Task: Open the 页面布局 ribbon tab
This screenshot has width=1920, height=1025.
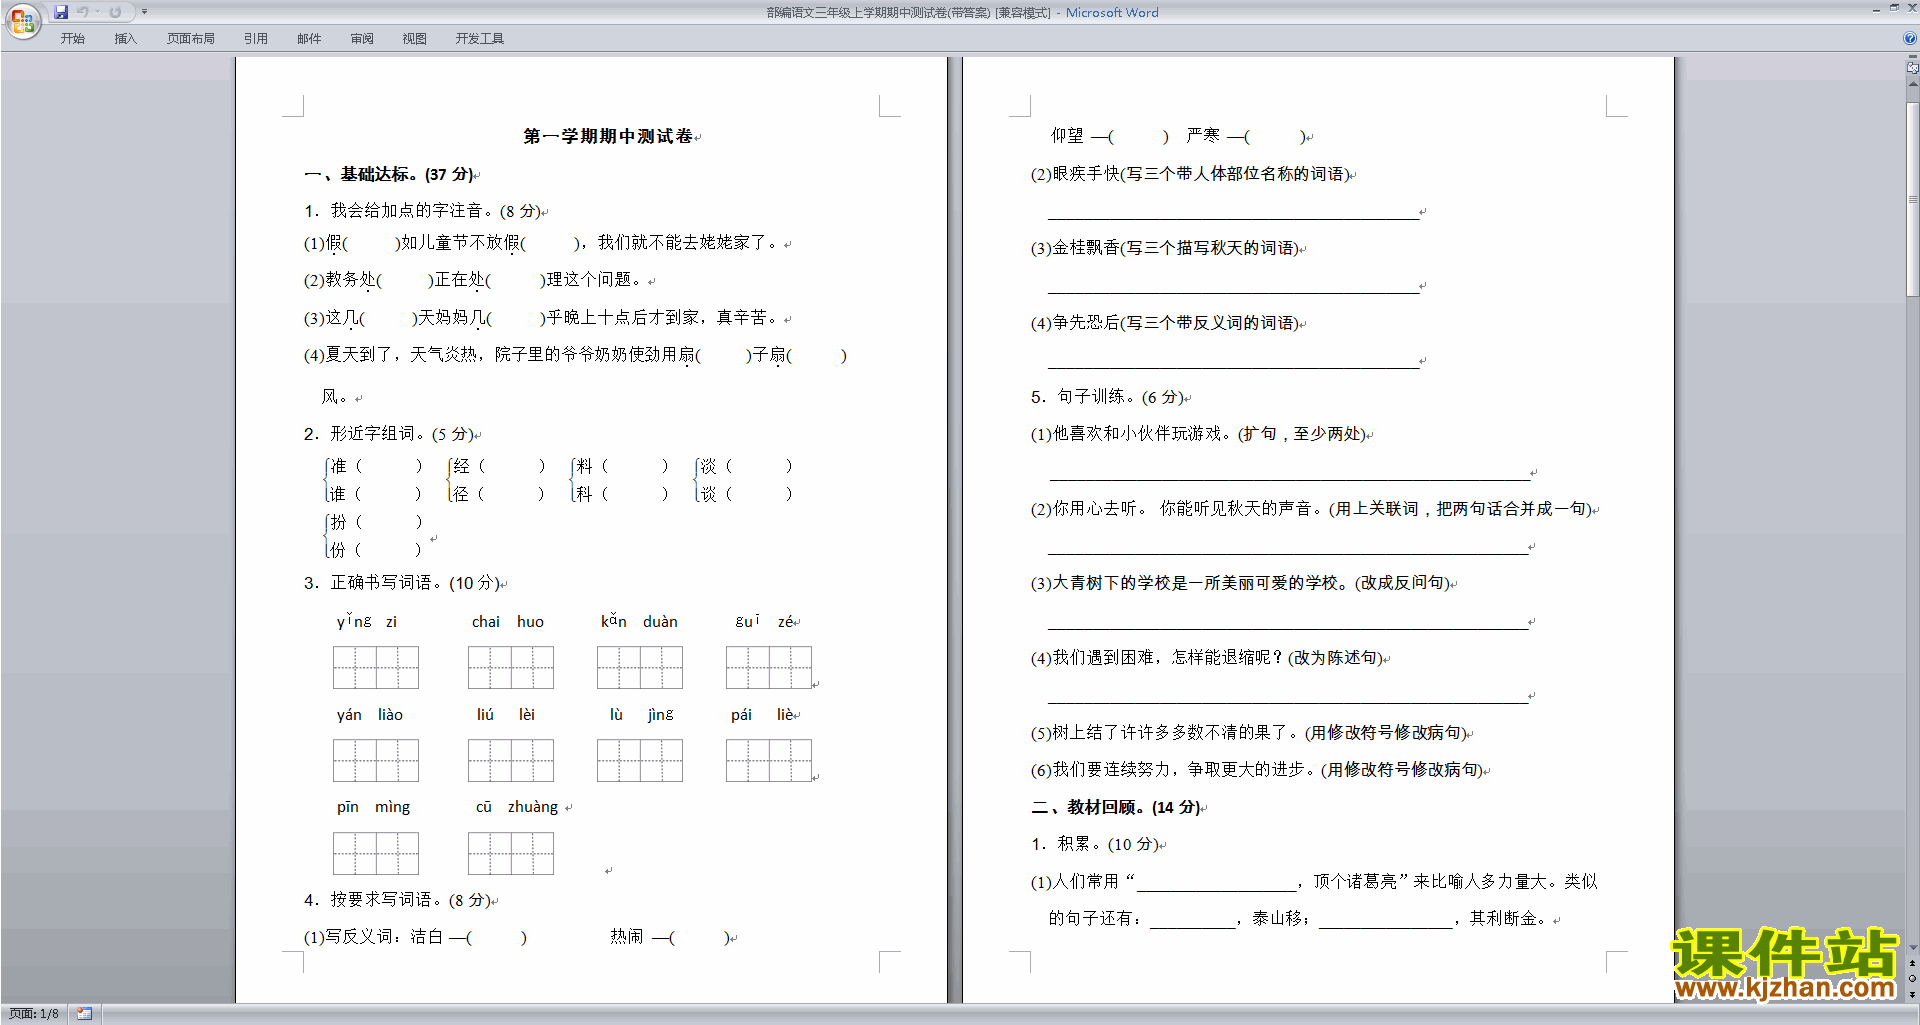Action: pyautogui.click(x=191, y=39)
